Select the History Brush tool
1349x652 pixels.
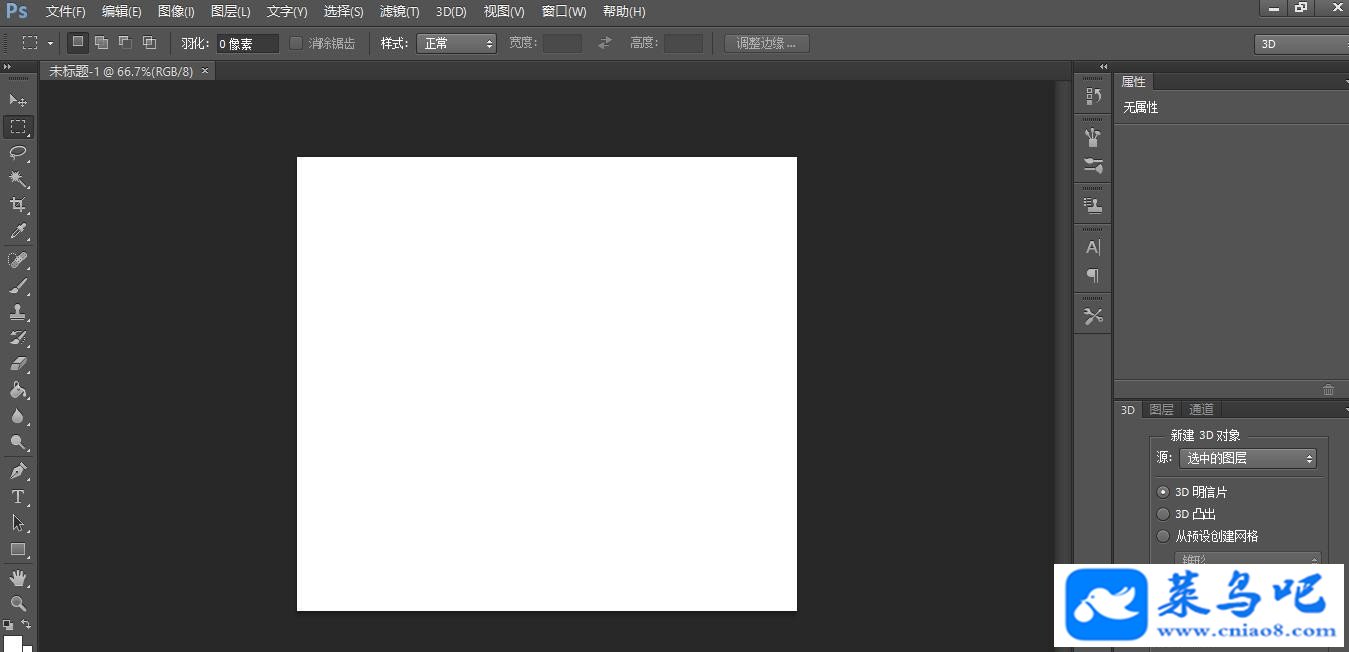pyautogui.click(x=18, y=338)
